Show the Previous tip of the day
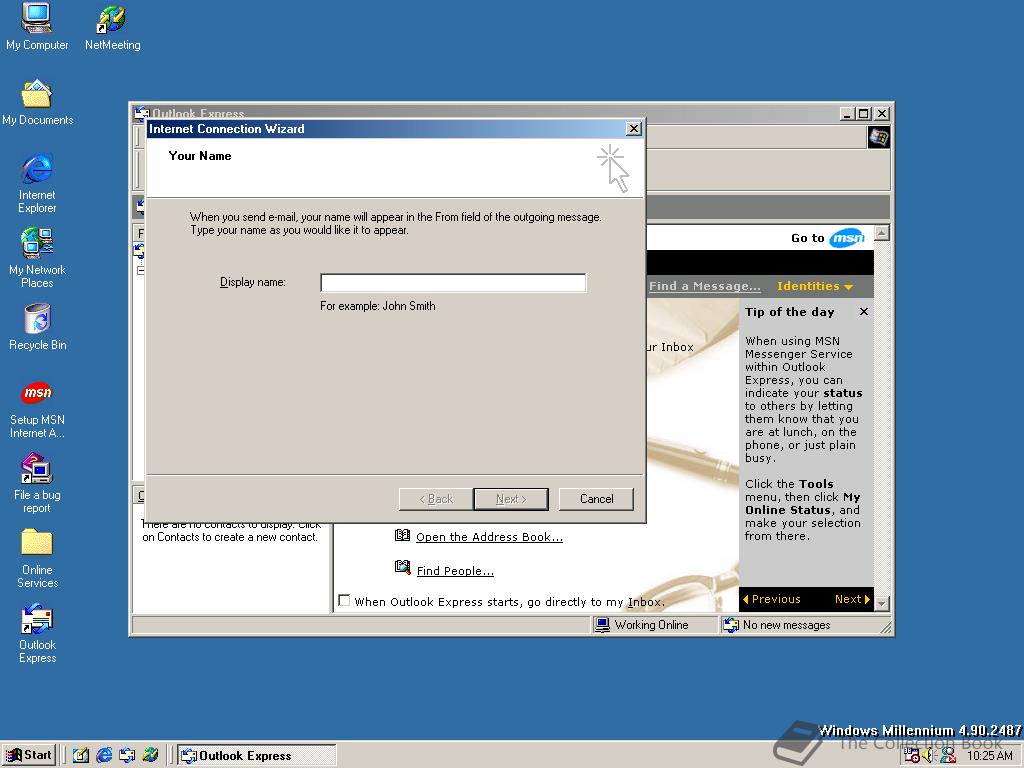The width and height of the screenshot is (1024, 768). point(772,599)
